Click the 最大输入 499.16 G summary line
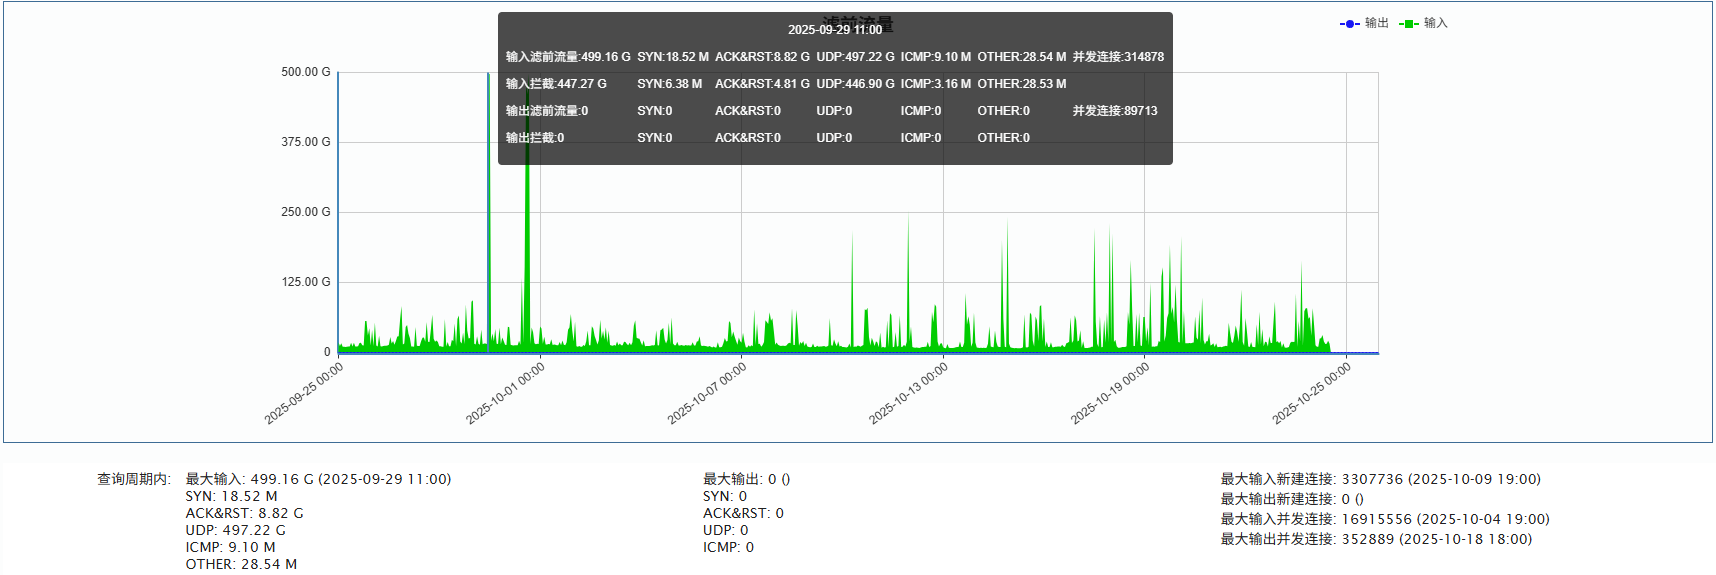The height and width of the screenshot is (575, 1716). coord(318,479)
